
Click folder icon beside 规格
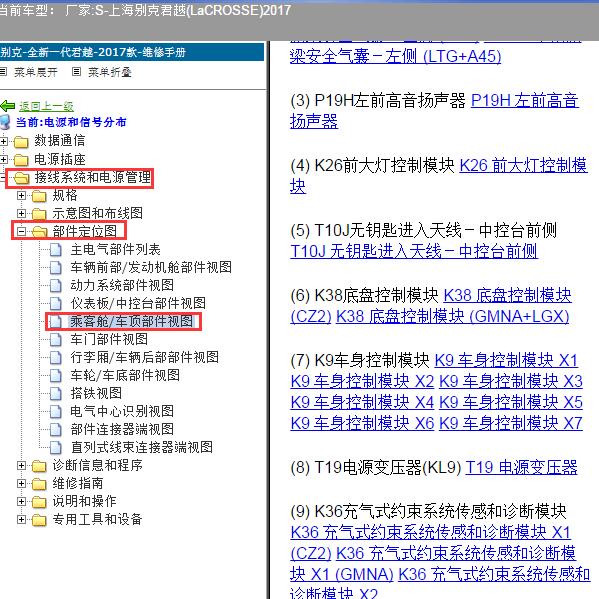point(39,196)
